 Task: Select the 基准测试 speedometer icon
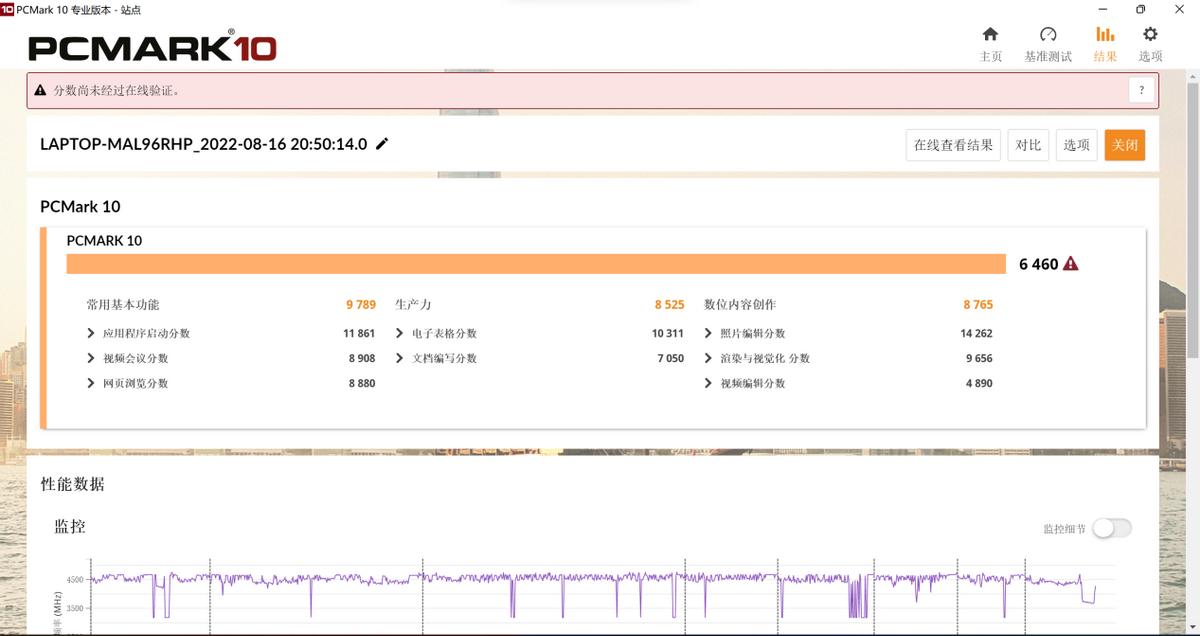click(x=1047, y=34)
